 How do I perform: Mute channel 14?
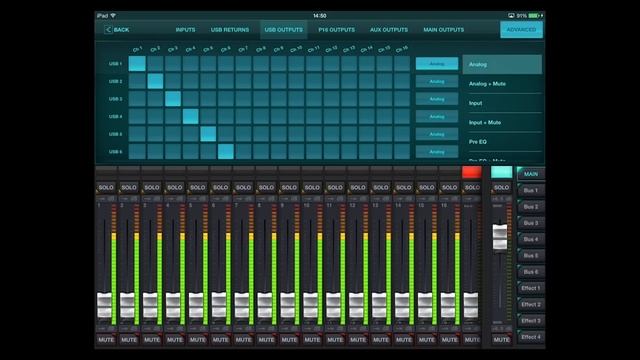click(404, 340)
